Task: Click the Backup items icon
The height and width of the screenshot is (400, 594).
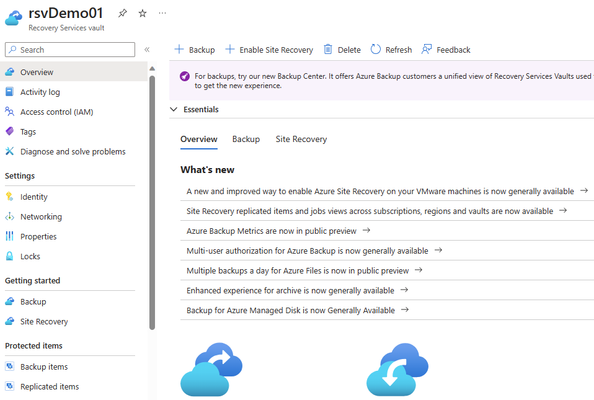Action: (x=10, y=366)
